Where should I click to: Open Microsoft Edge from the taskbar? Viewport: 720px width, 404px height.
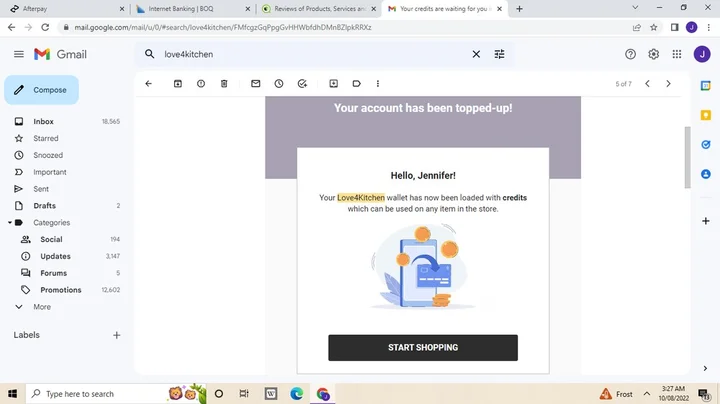click(296, 394)
